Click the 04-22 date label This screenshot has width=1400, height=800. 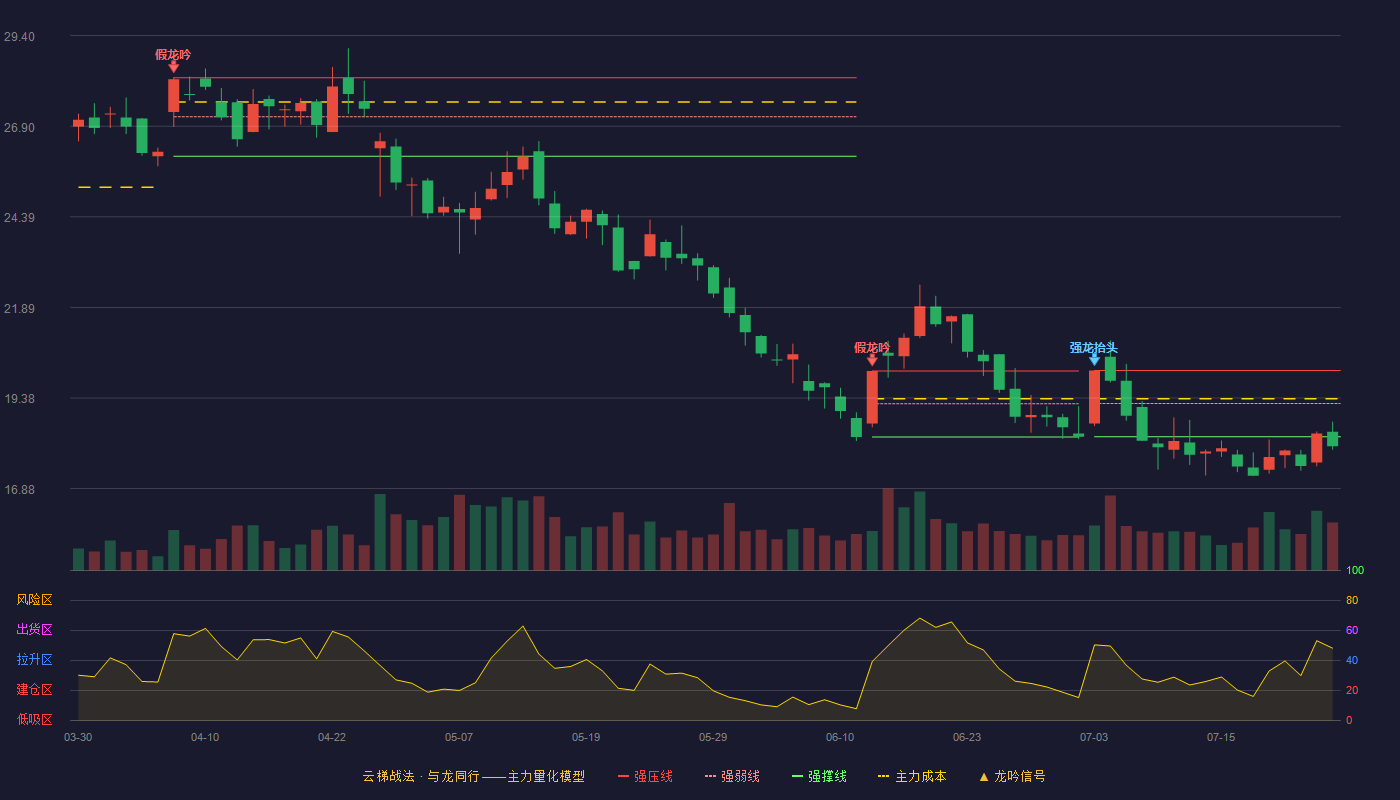click(x=332, y=737)
